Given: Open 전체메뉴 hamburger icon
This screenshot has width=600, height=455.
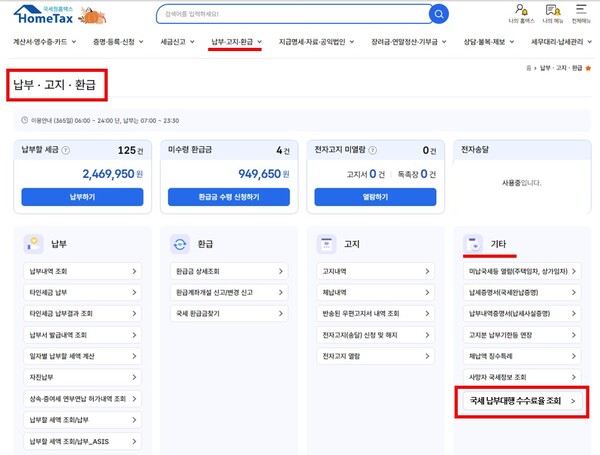Looking at the screenshot, I should (580, 11).
